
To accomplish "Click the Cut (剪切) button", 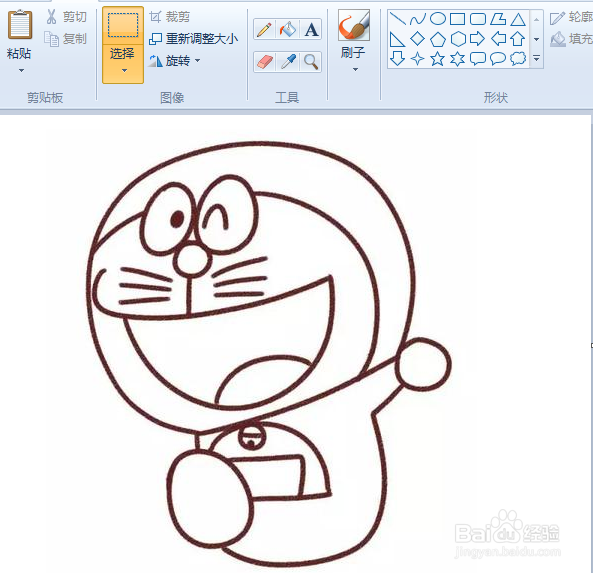I will [x=67, y=17].
